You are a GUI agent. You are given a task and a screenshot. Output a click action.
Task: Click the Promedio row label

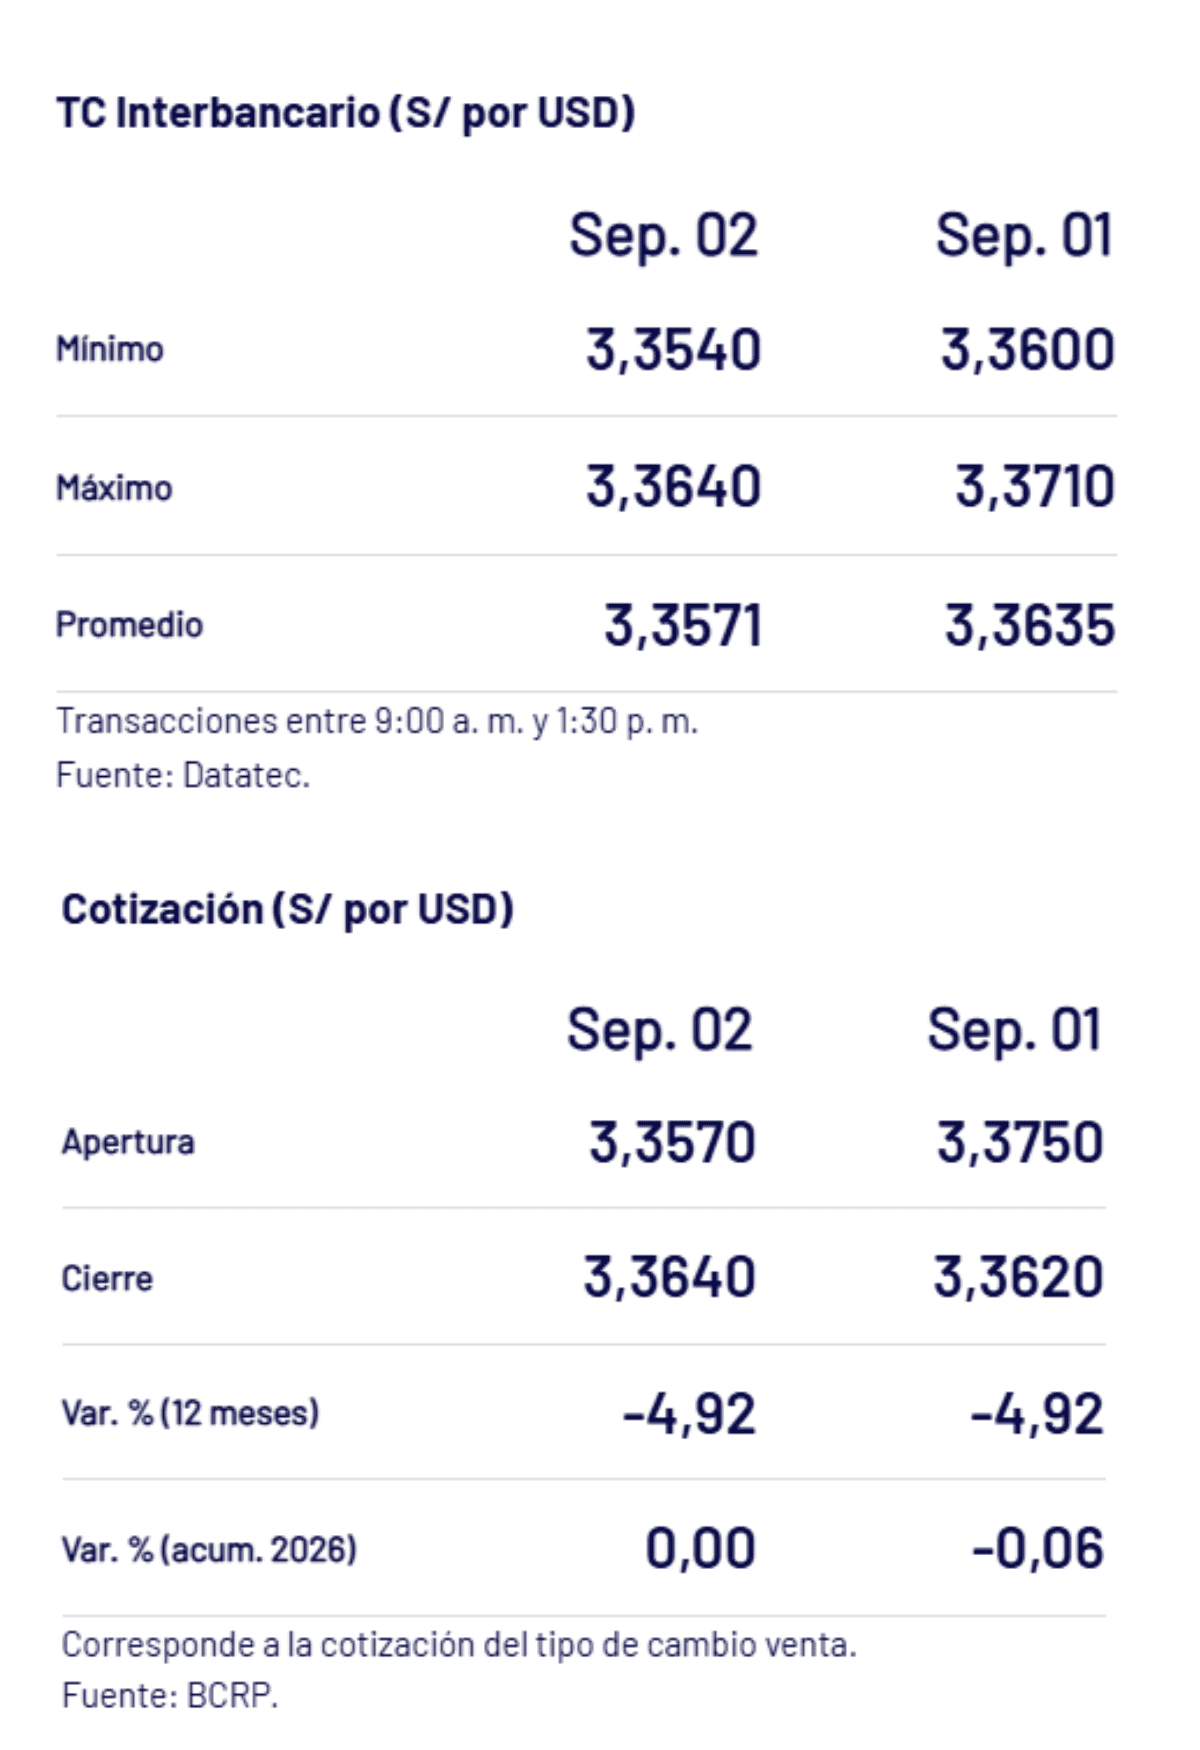coord(129,625)
